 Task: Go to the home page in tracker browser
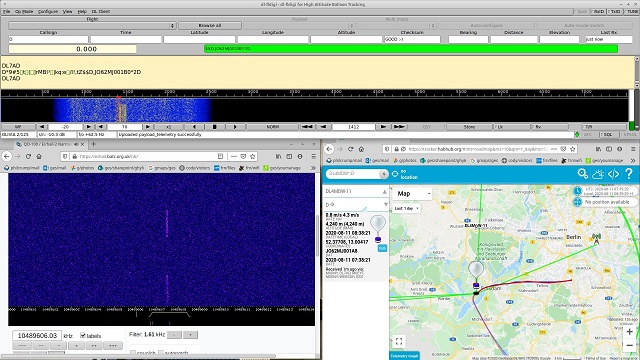pyautogui.click(x=361, y=149)
